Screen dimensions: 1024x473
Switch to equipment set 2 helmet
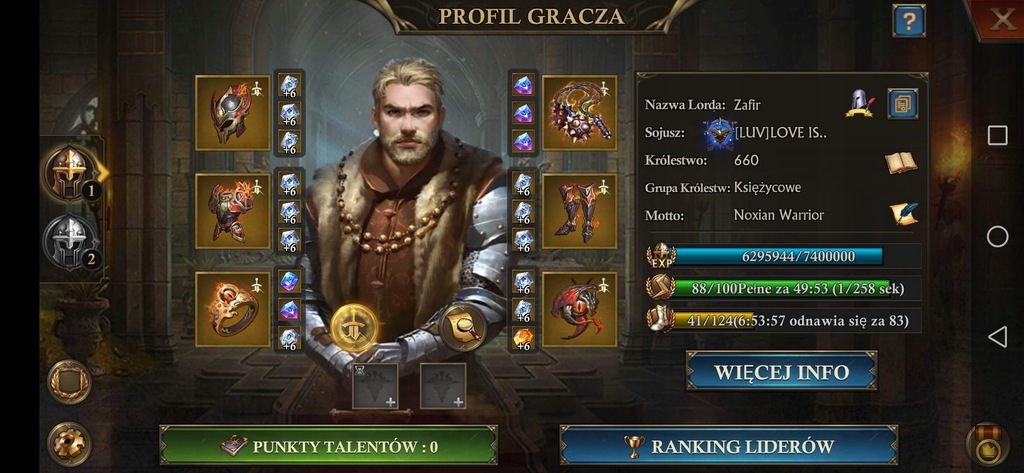(72, 242)
